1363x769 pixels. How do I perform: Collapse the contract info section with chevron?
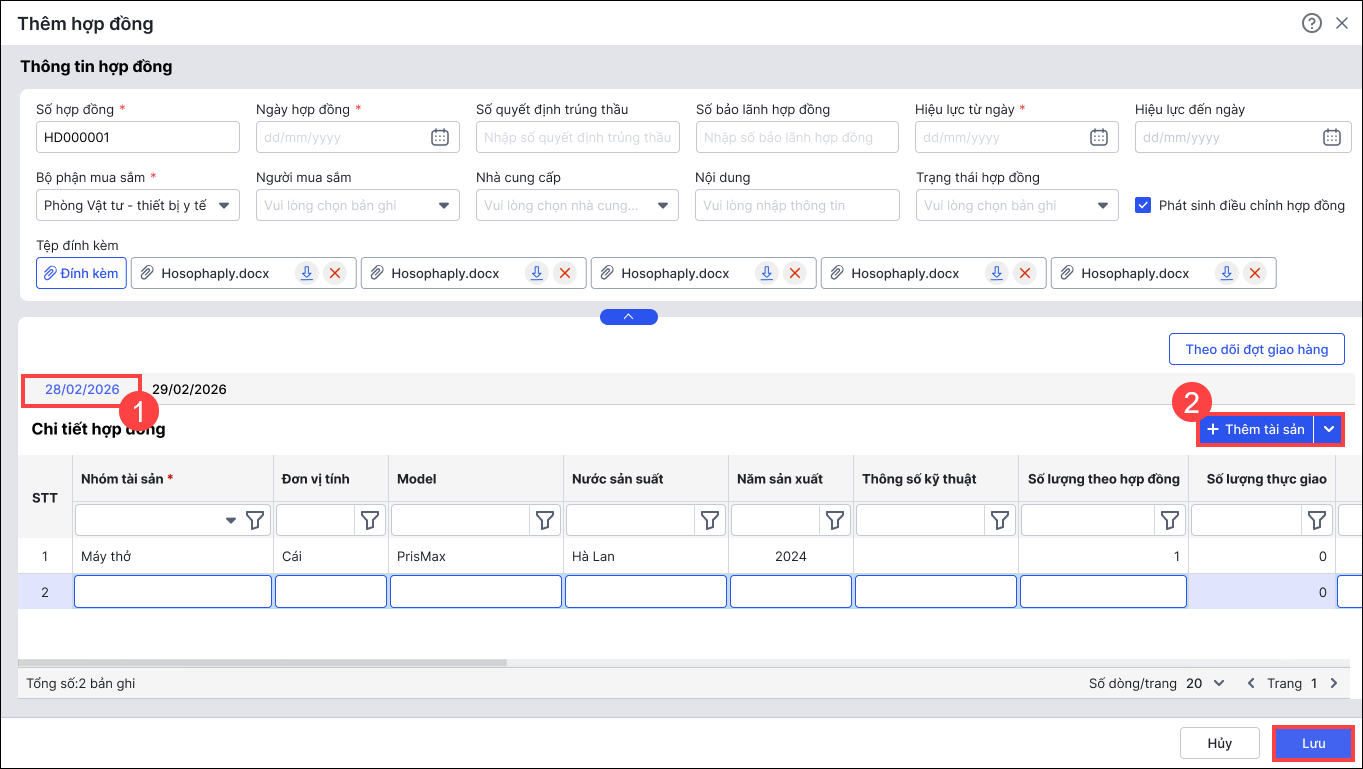(628, 317)
